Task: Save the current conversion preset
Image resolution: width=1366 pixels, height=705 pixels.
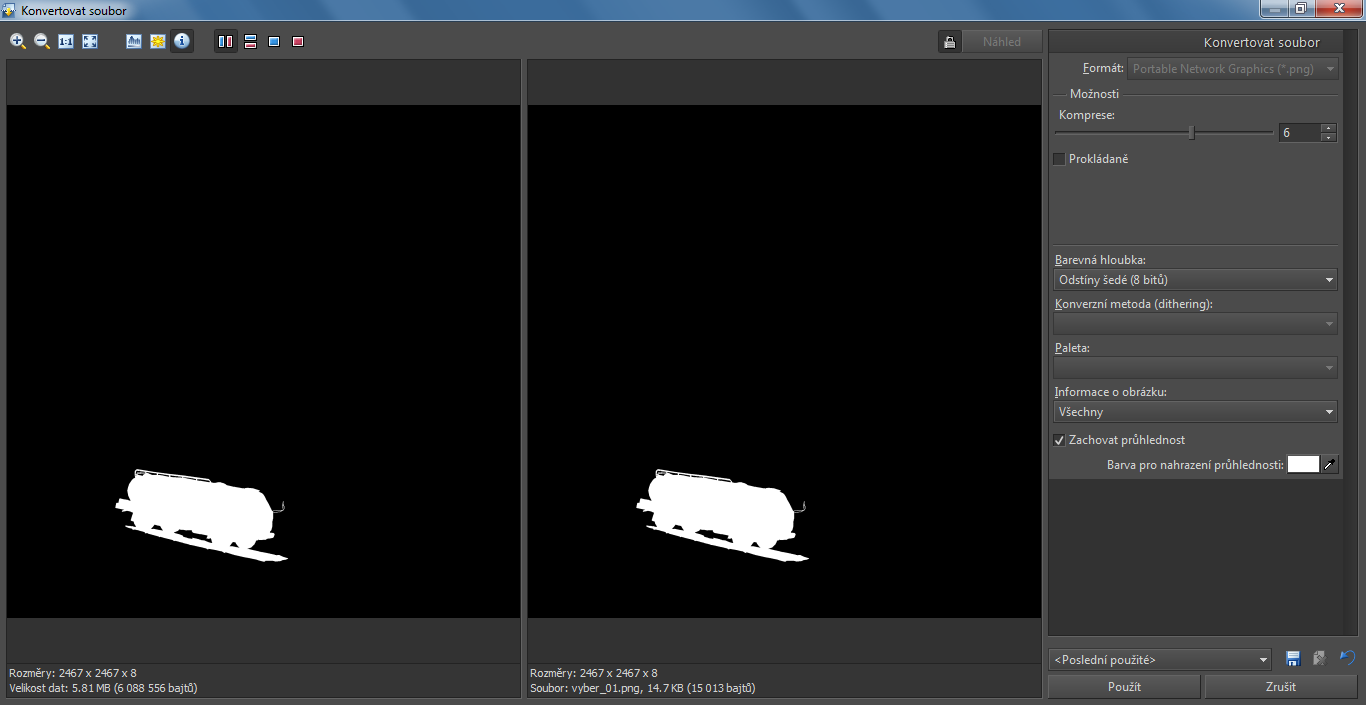Action: [1293, 658]
